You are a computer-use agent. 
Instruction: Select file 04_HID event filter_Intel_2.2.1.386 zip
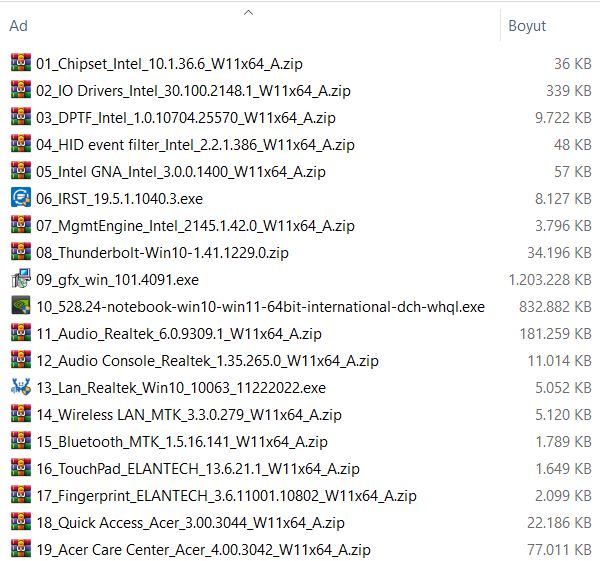tap(195, 145)
